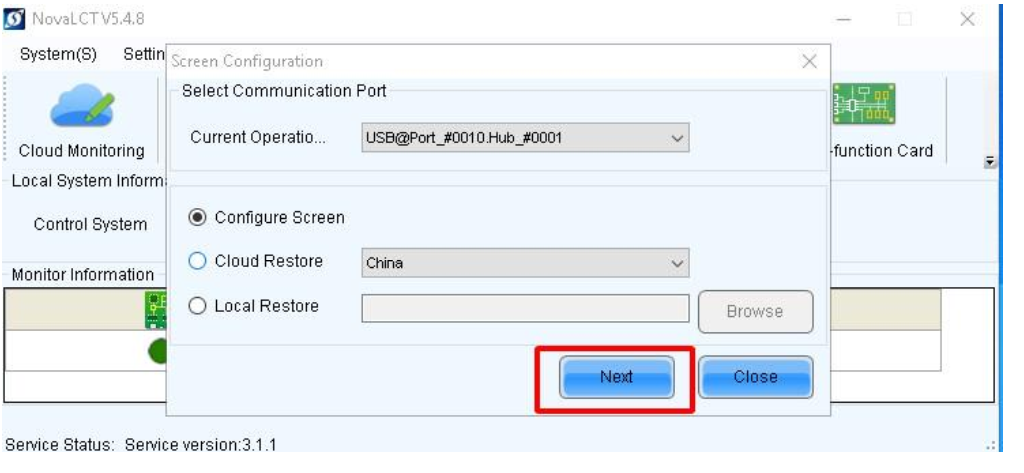This screenshot has width=1024, height=473.
Task: Click the Local Restore file path field
Action: coord(525,308)
